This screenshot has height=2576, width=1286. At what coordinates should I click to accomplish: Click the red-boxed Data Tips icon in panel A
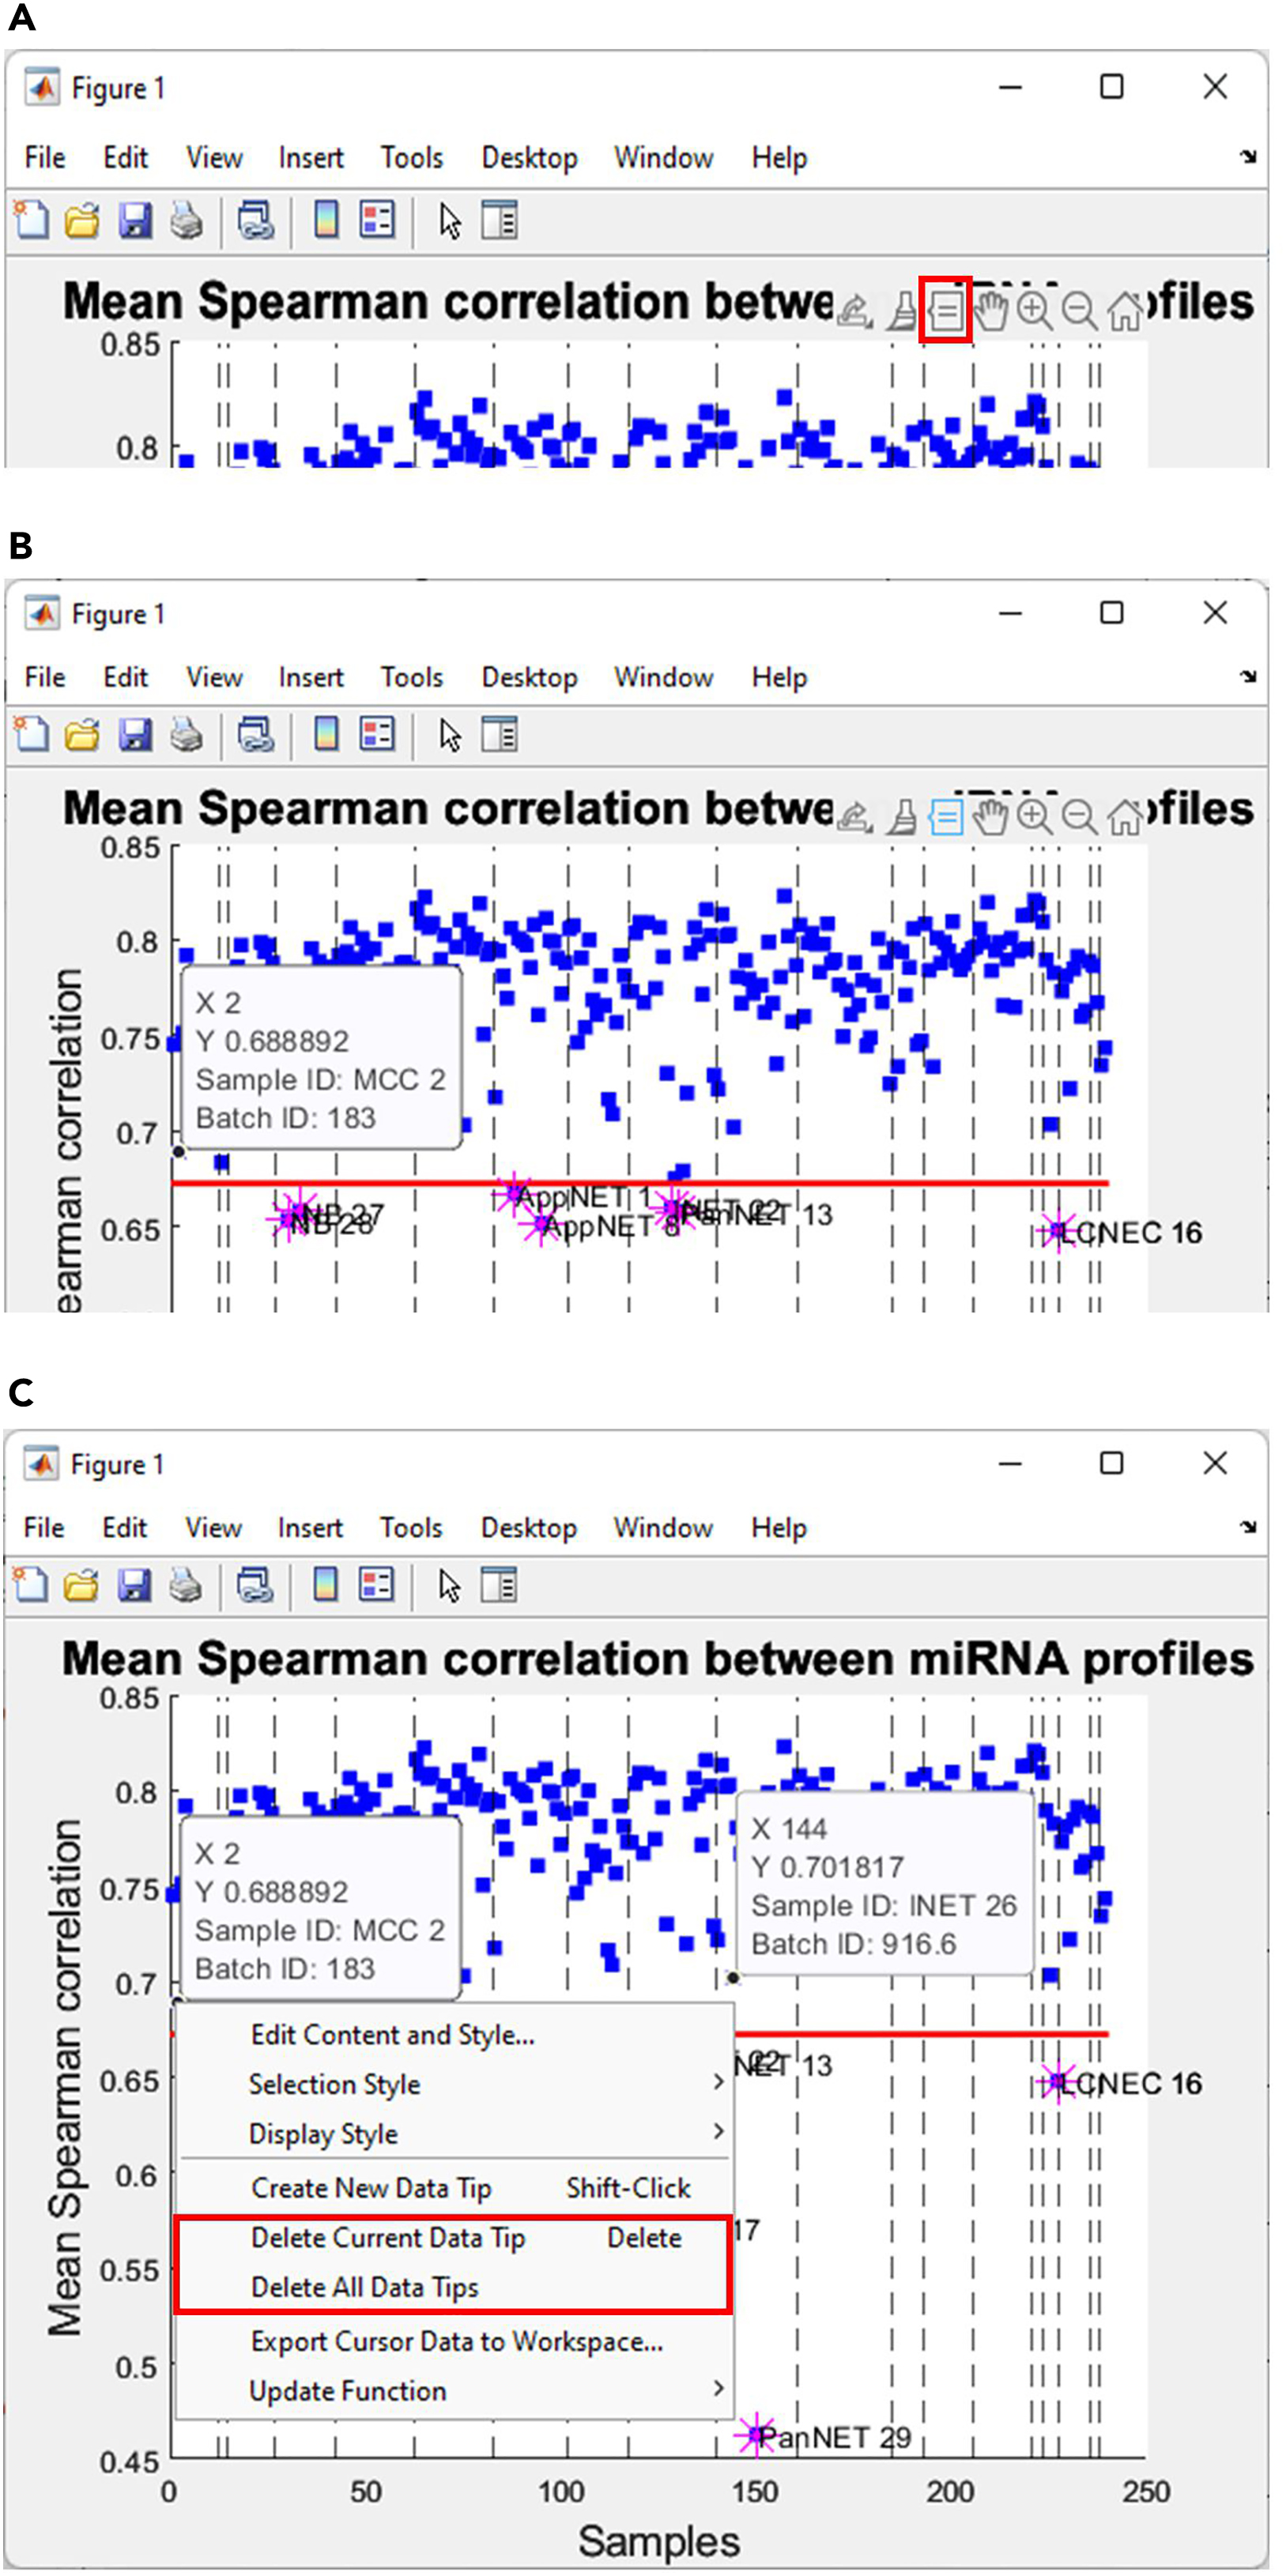pos(945,311)
